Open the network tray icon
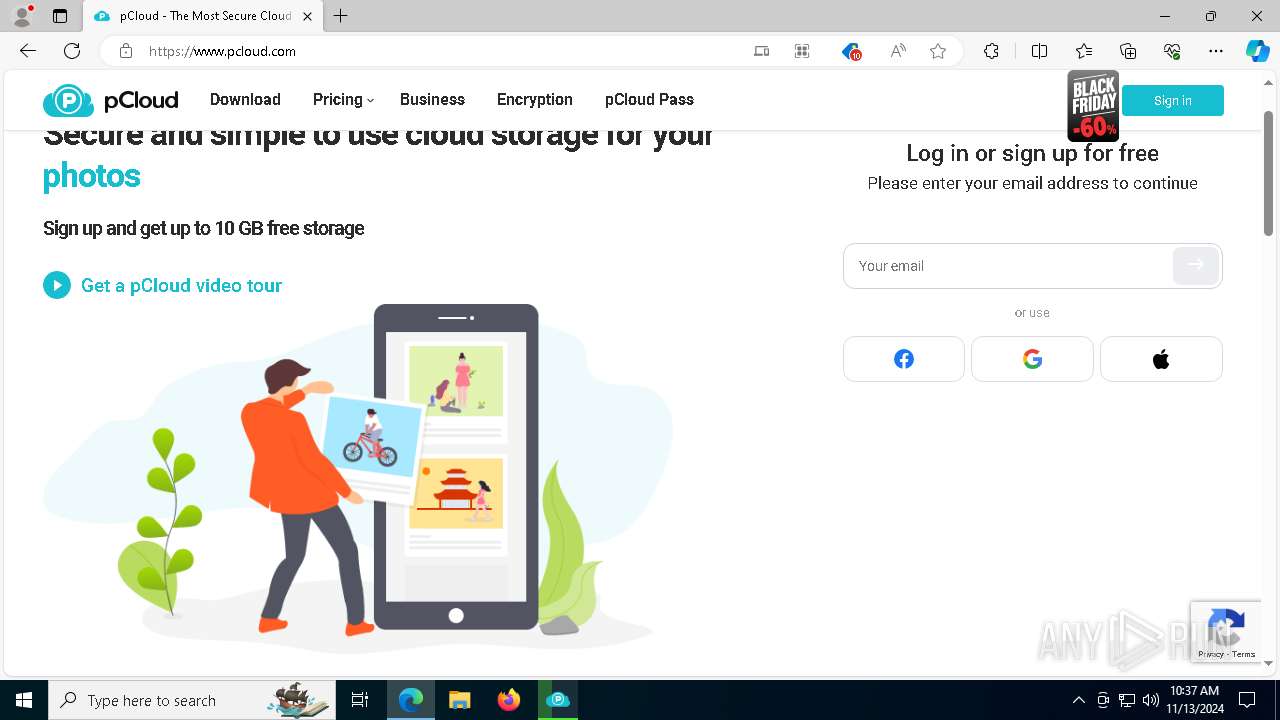The image size is (1280, 720). click(1127, 700)
